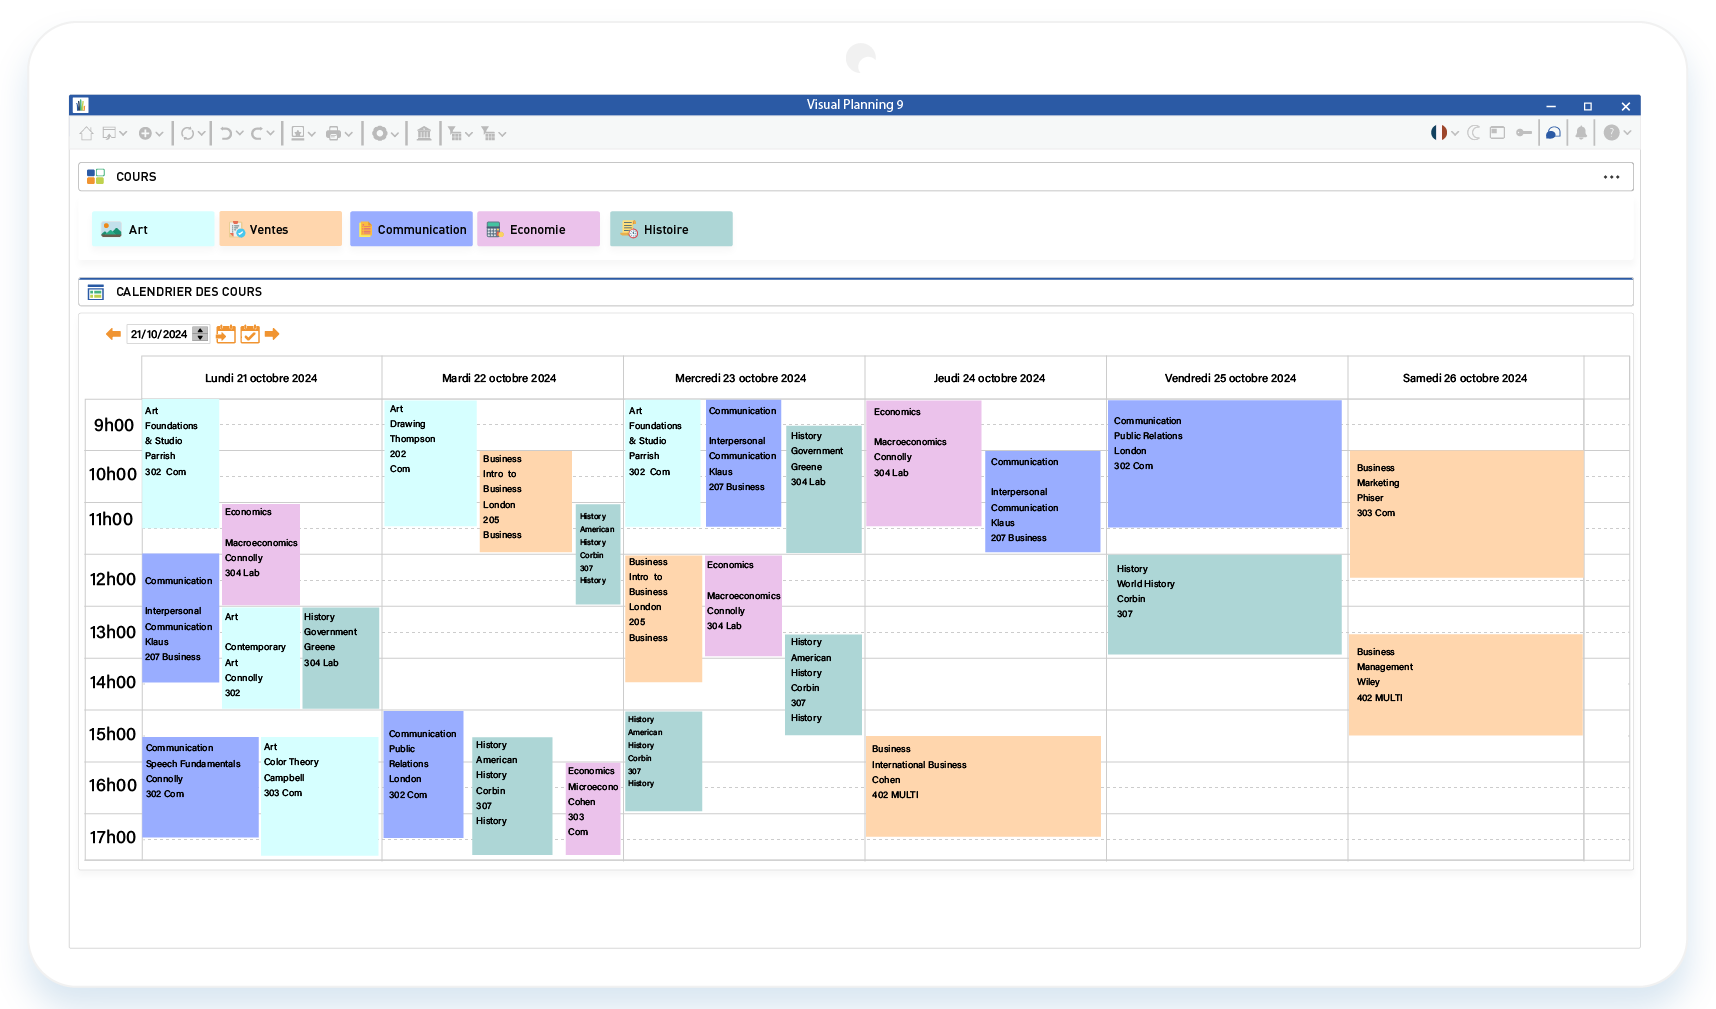Expand the export image dropdown arrow

click(311, 133)
